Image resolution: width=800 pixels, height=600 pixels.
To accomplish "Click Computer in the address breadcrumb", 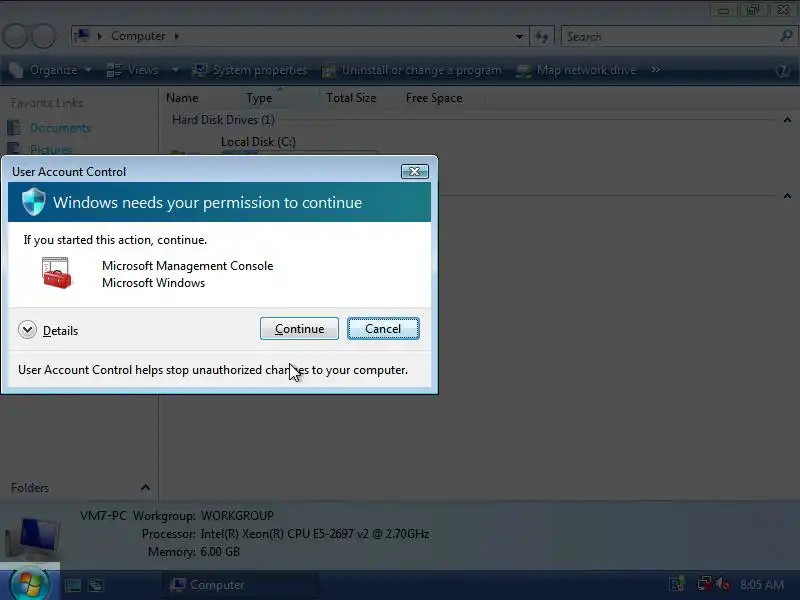I will point(138,36).
